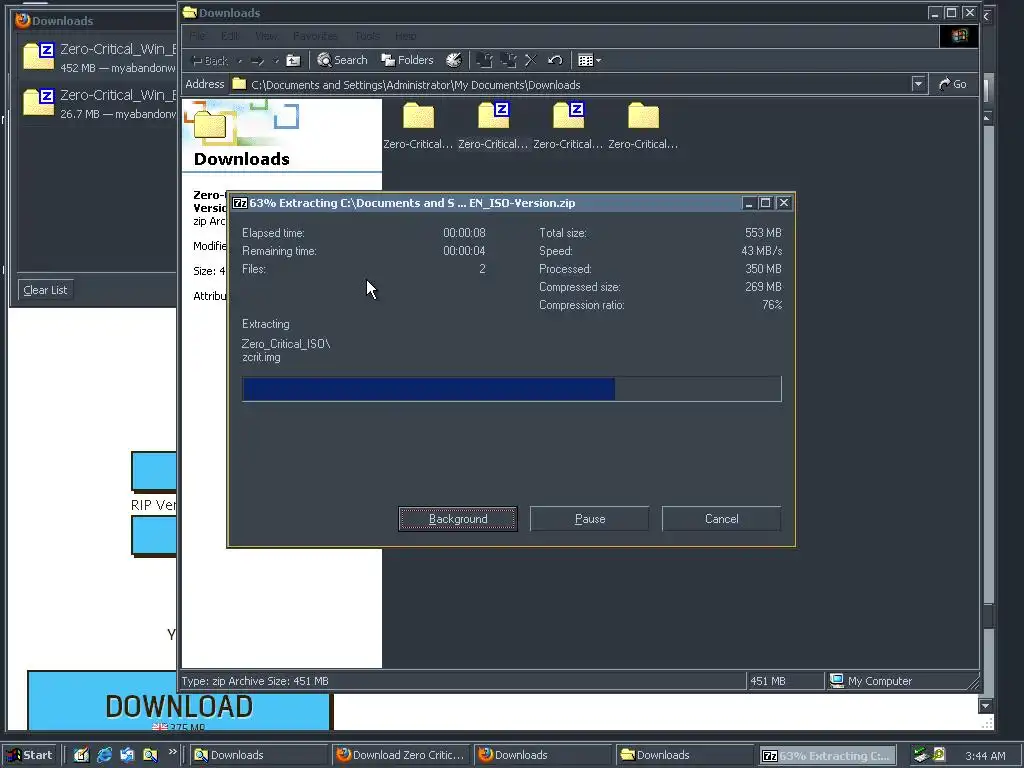The image size is (1024, 768).
Task: Click the Copy To toolbar icon
Action: click(x=508, y=60)
